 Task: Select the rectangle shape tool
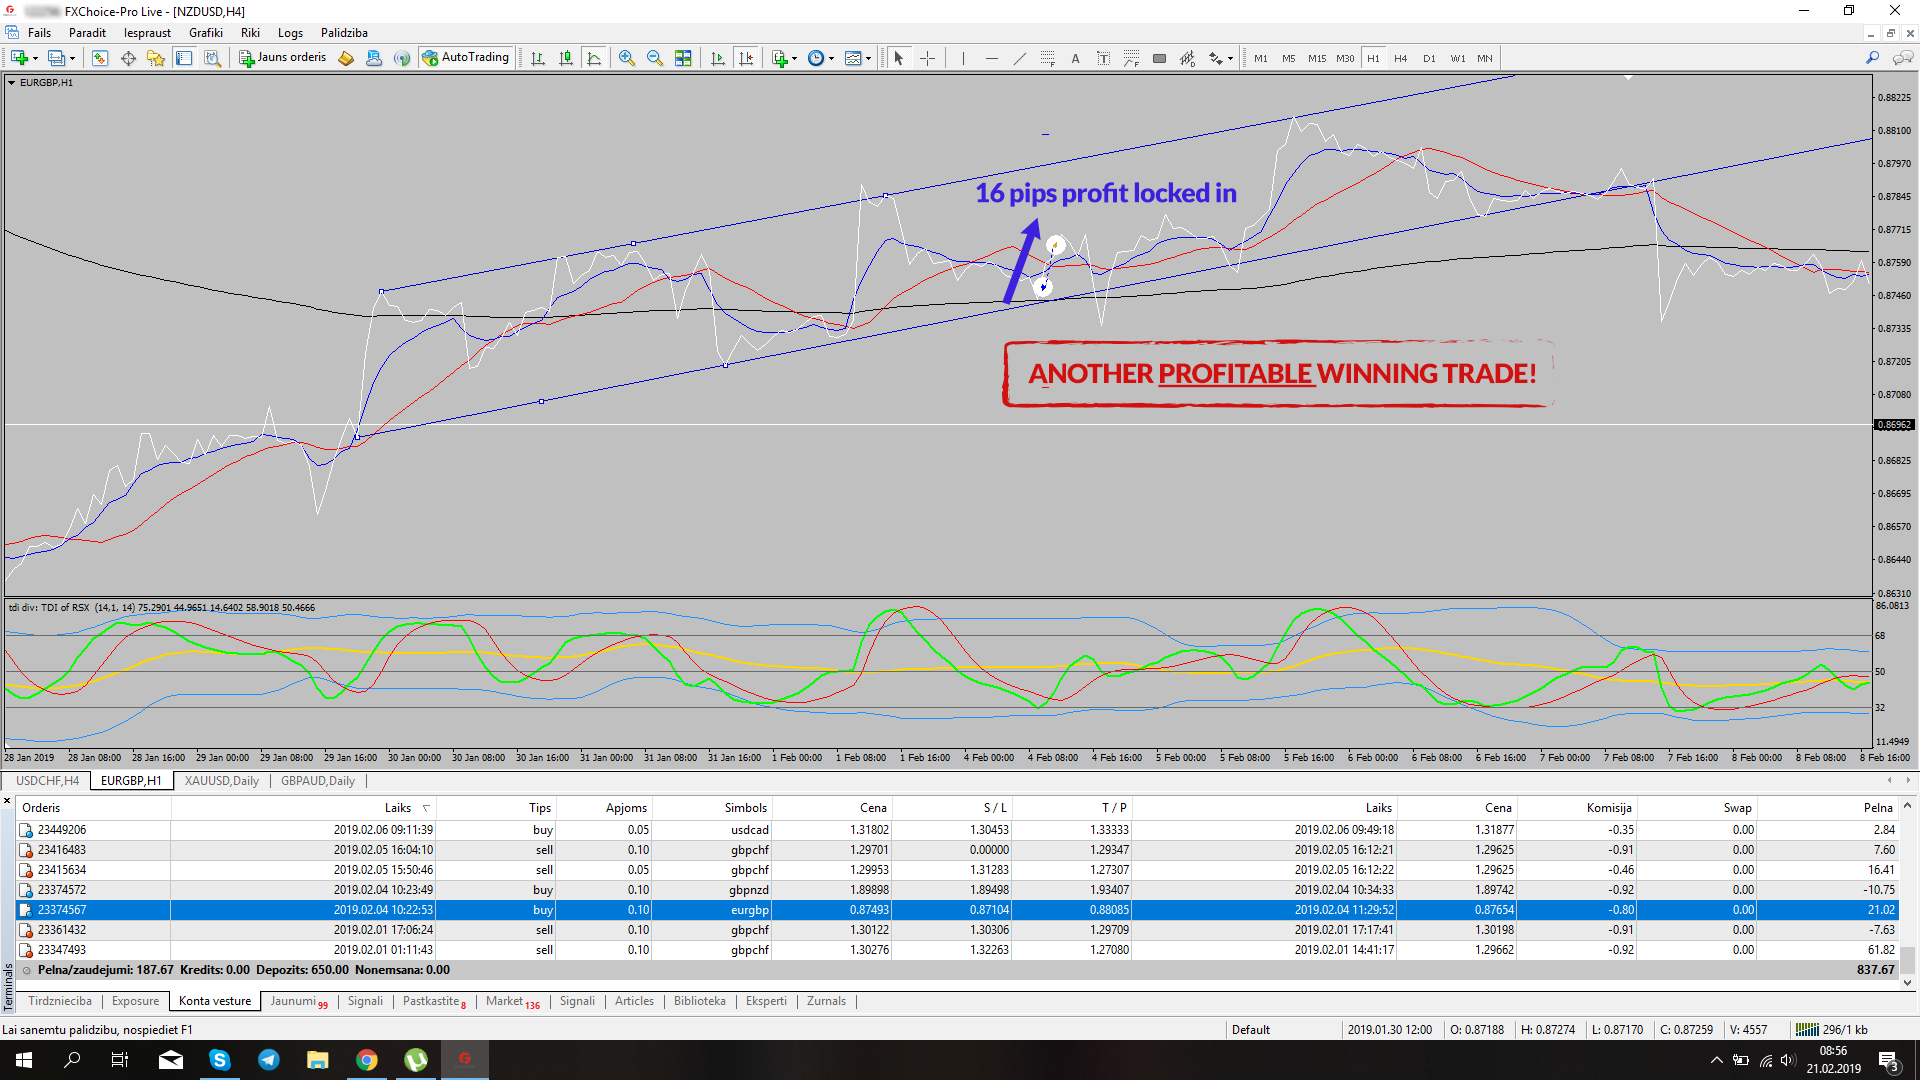tap(1159, 58)
